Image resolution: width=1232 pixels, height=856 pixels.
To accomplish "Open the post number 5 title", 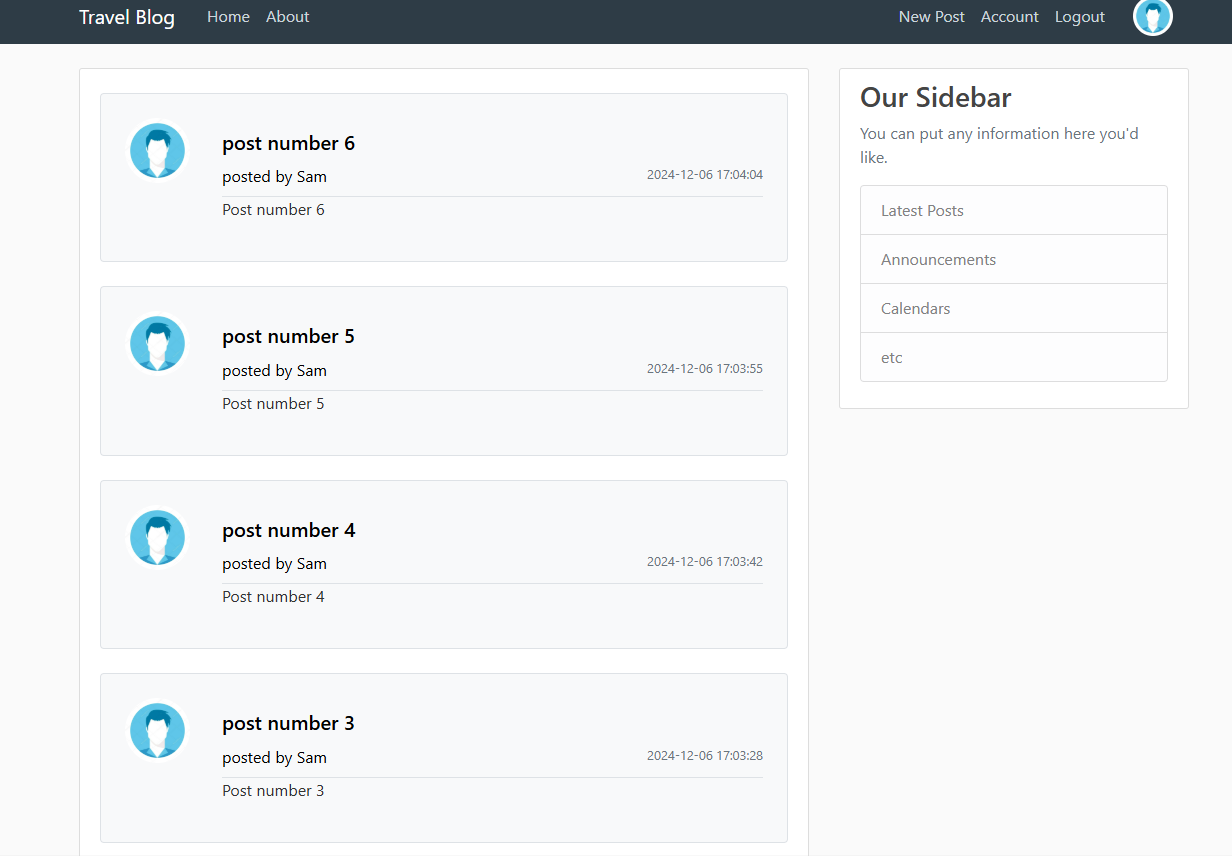I will point(288,336).
